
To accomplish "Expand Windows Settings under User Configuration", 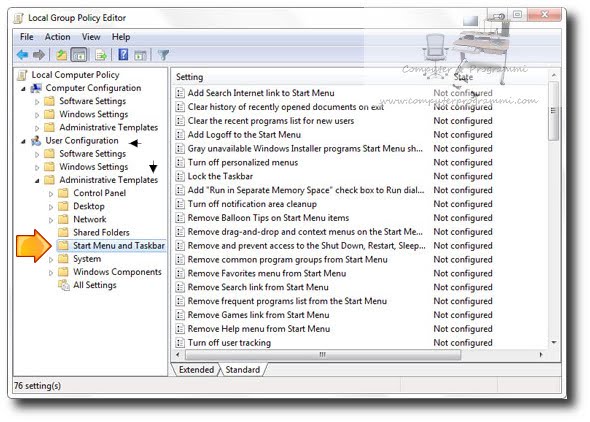I will 37,167.
